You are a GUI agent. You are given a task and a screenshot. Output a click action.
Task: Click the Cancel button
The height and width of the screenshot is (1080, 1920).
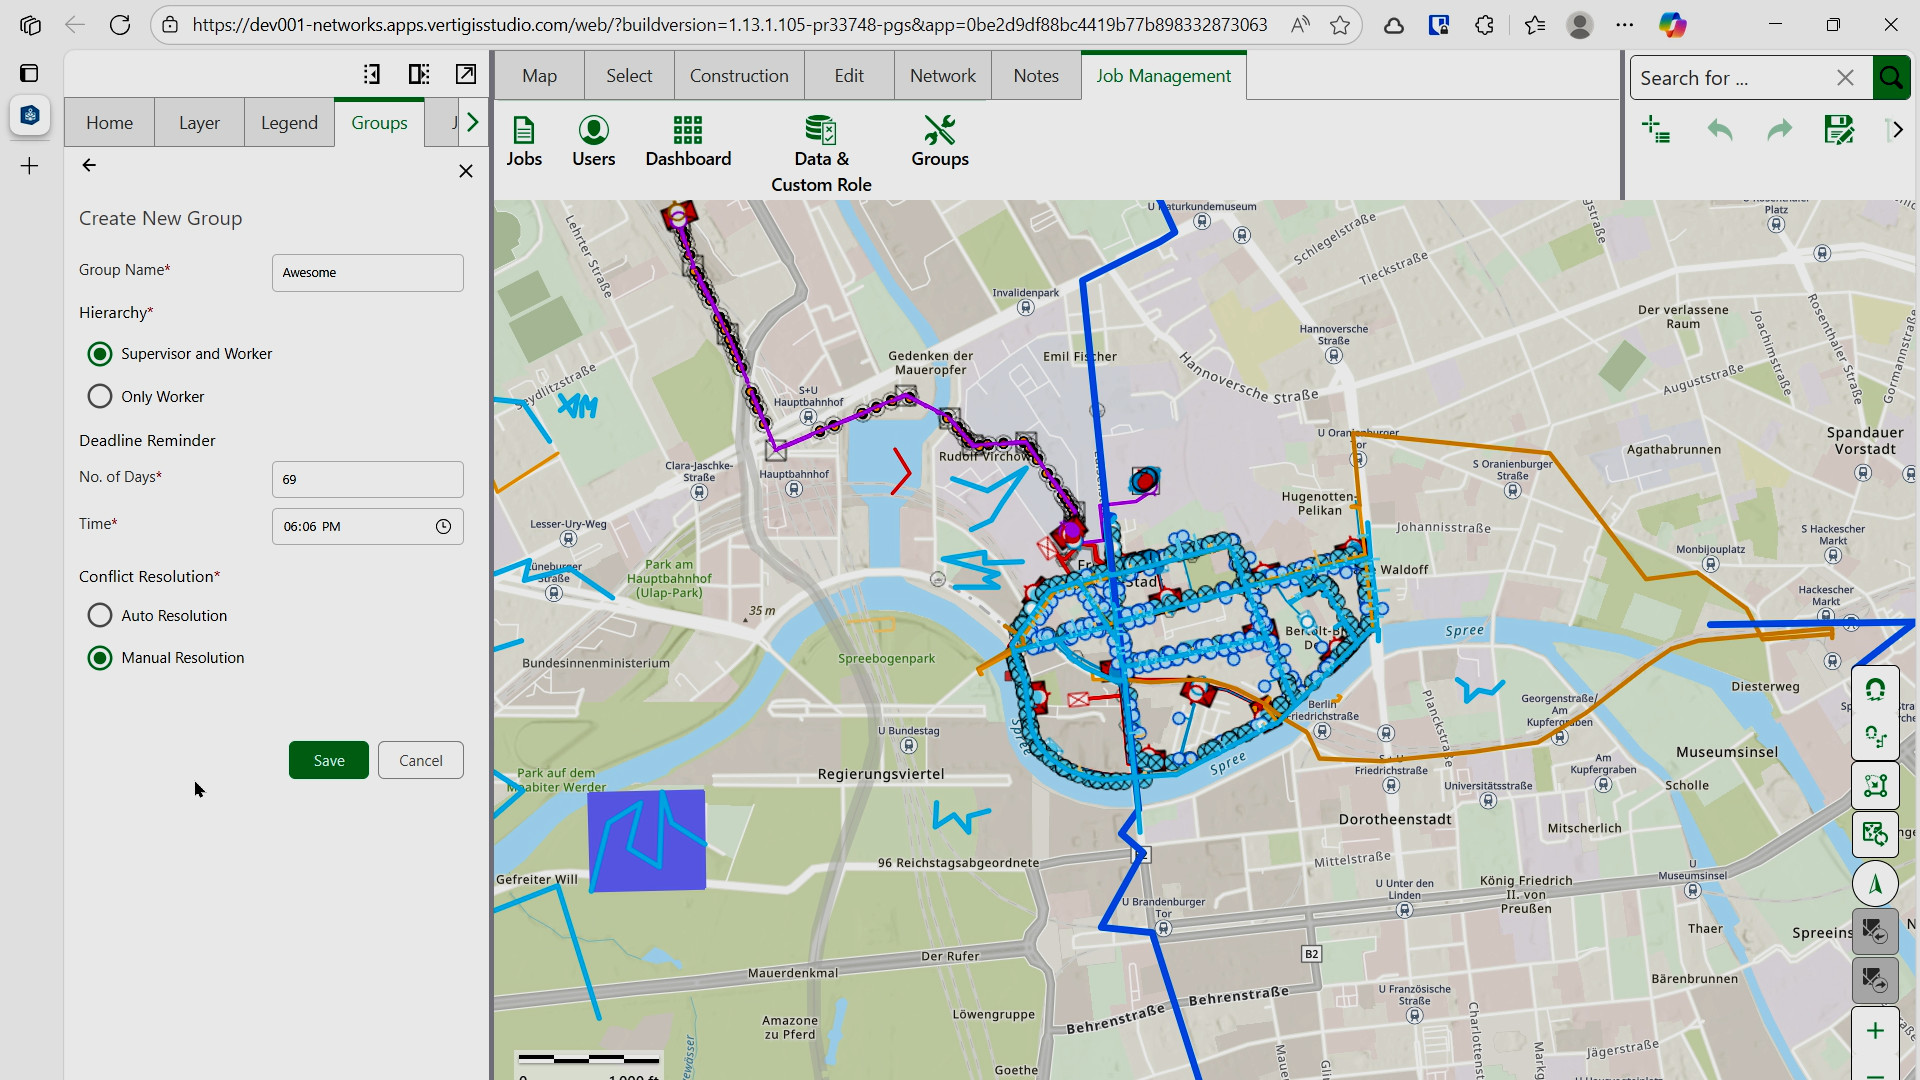(x=420, y=761)
